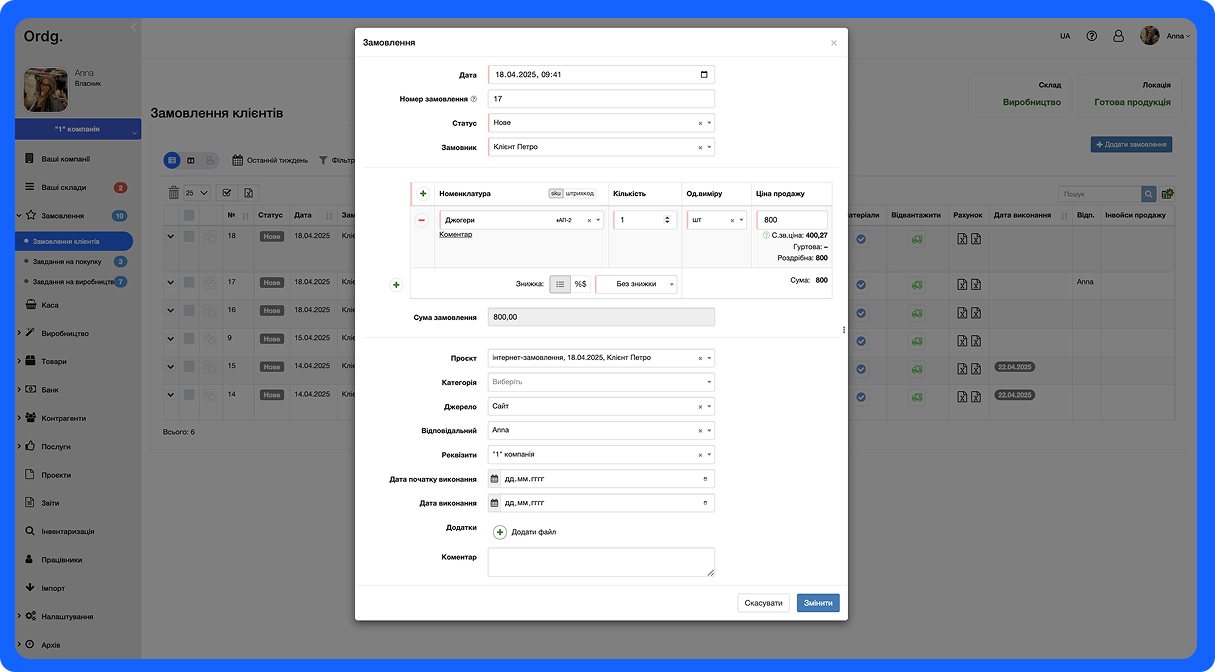Image resolution: width=1215 pixels, height=672 pixels.
Task: Click the Коментар link under Джогери
Action: [455, 235]
